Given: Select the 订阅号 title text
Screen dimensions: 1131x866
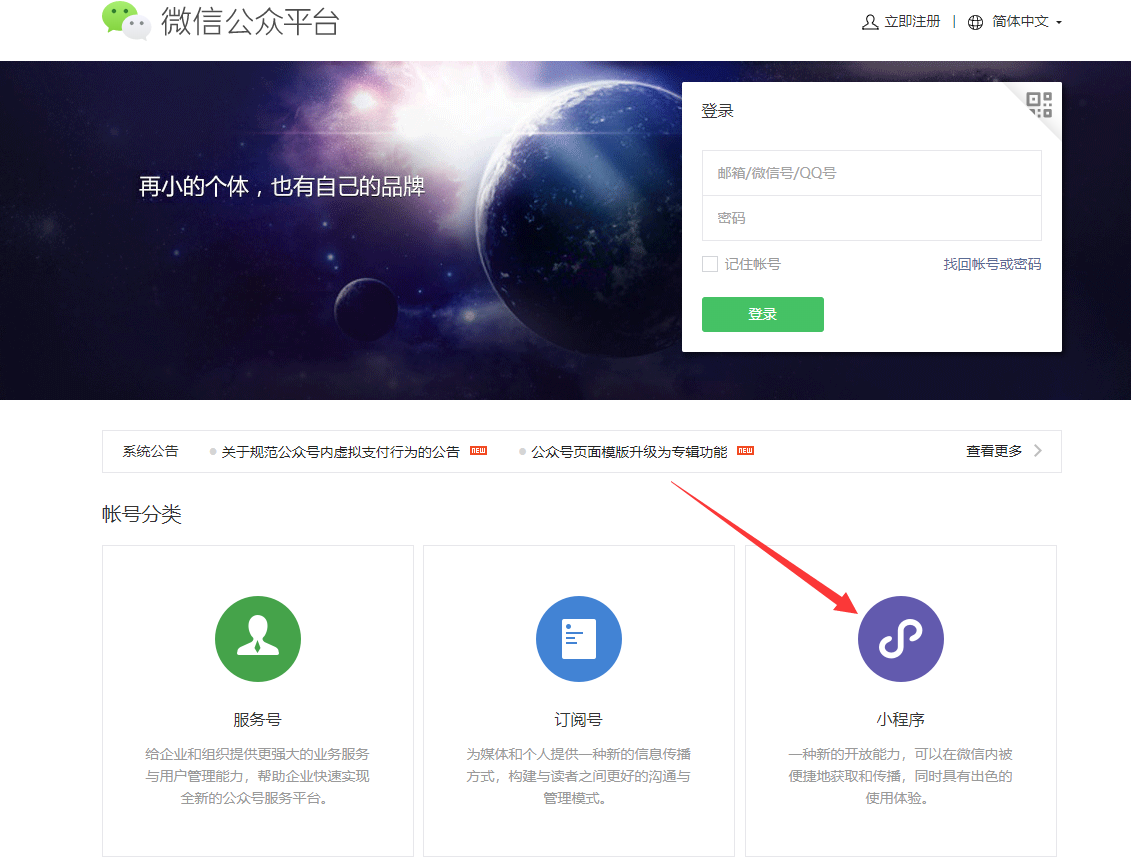Looking at the screenshot, I should (579, 720).
